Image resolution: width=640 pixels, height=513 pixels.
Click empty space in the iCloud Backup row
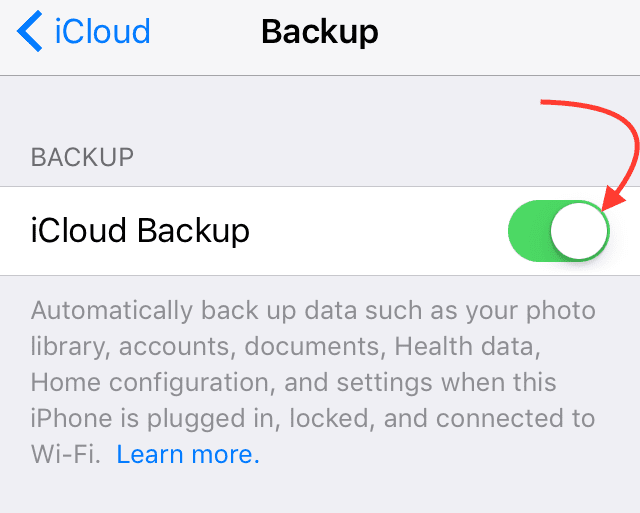(x=376, y=231)
